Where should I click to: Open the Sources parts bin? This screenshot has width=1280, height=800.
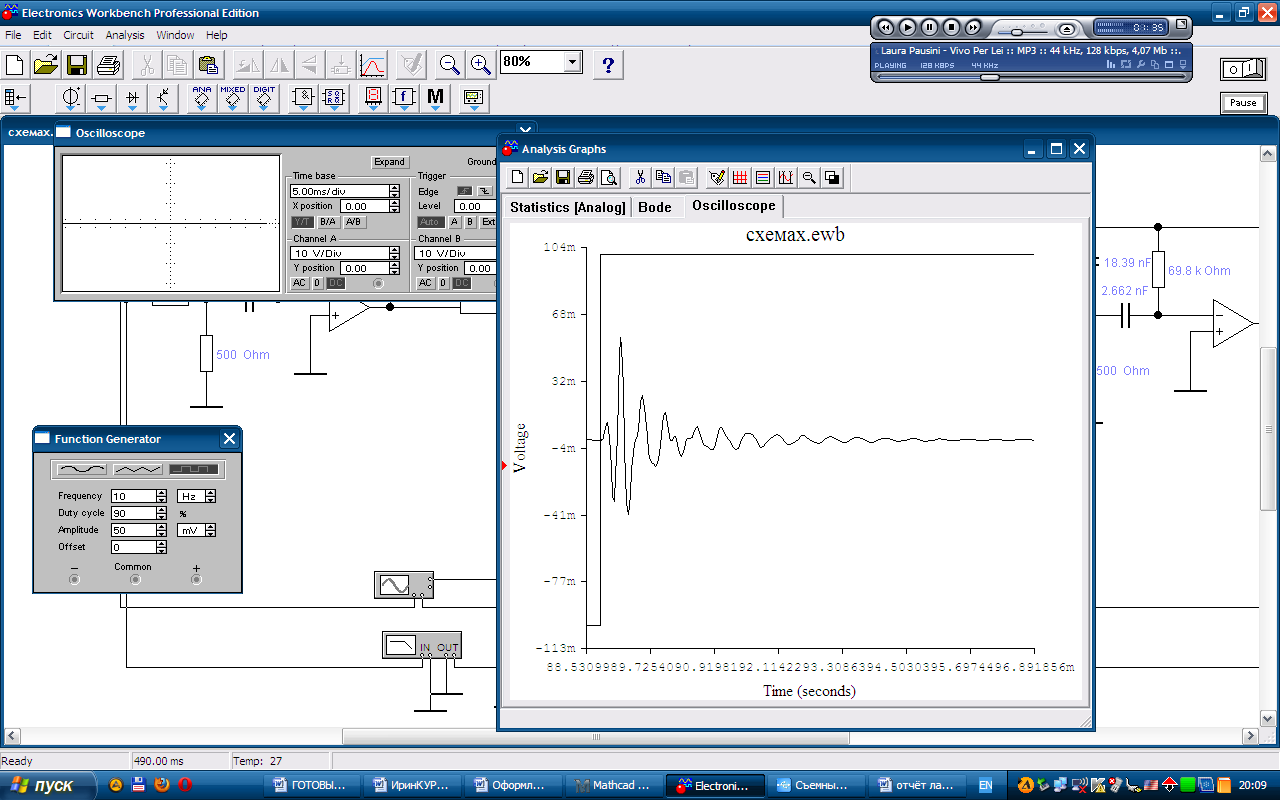71,98
